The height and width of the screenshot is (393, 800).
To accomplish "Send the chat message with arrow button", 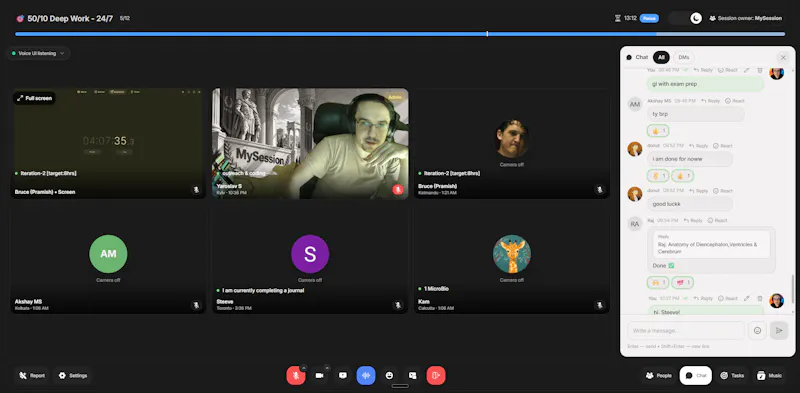I will (779, 331).
